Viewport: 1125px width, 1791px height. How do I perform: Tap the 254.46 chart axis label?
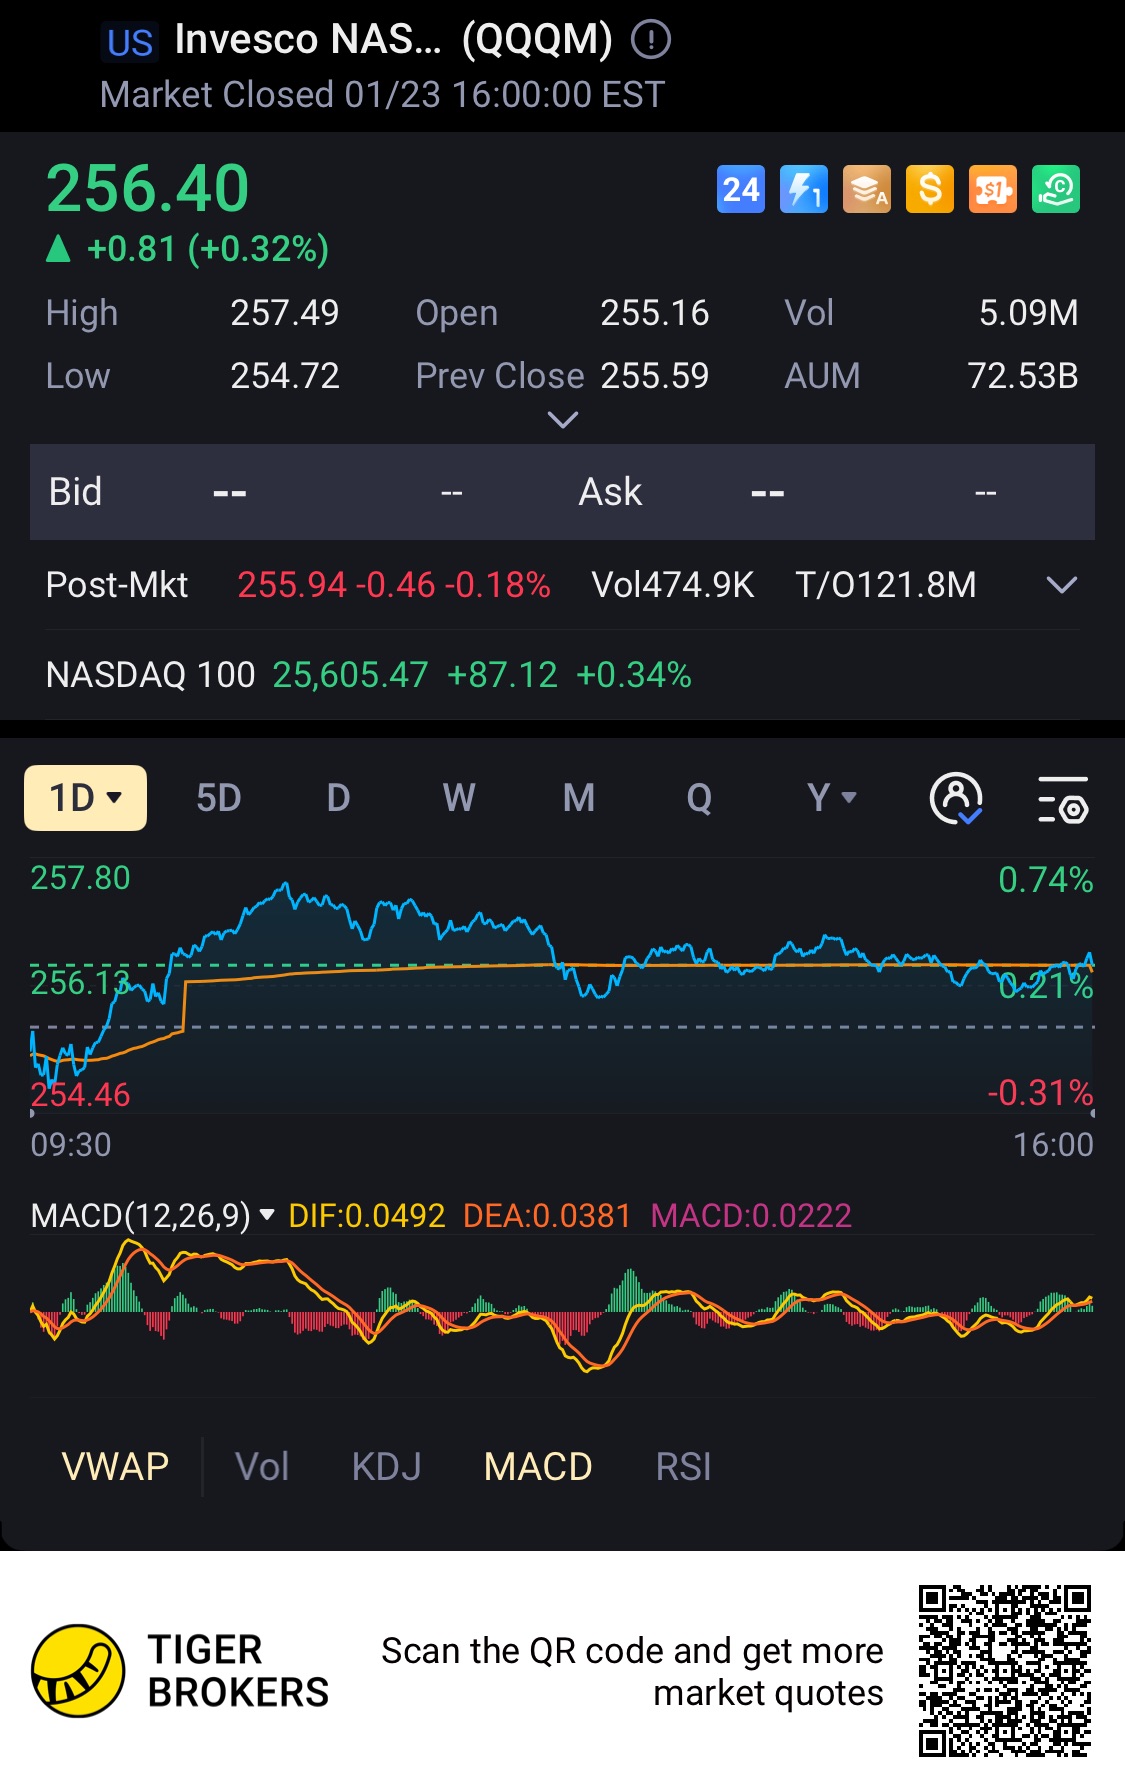click(x=81, y=1095)
